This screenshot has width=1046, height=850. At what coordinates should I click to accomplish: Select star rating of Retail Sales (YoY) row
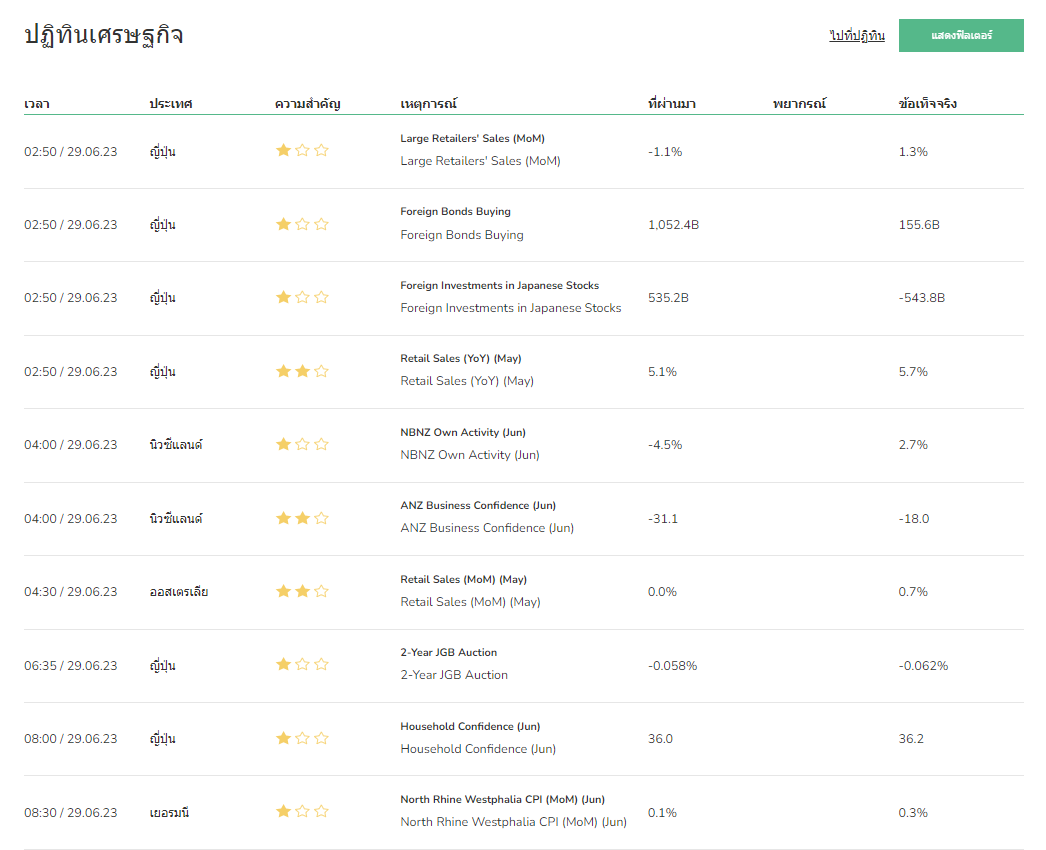(x=302, y=372)
